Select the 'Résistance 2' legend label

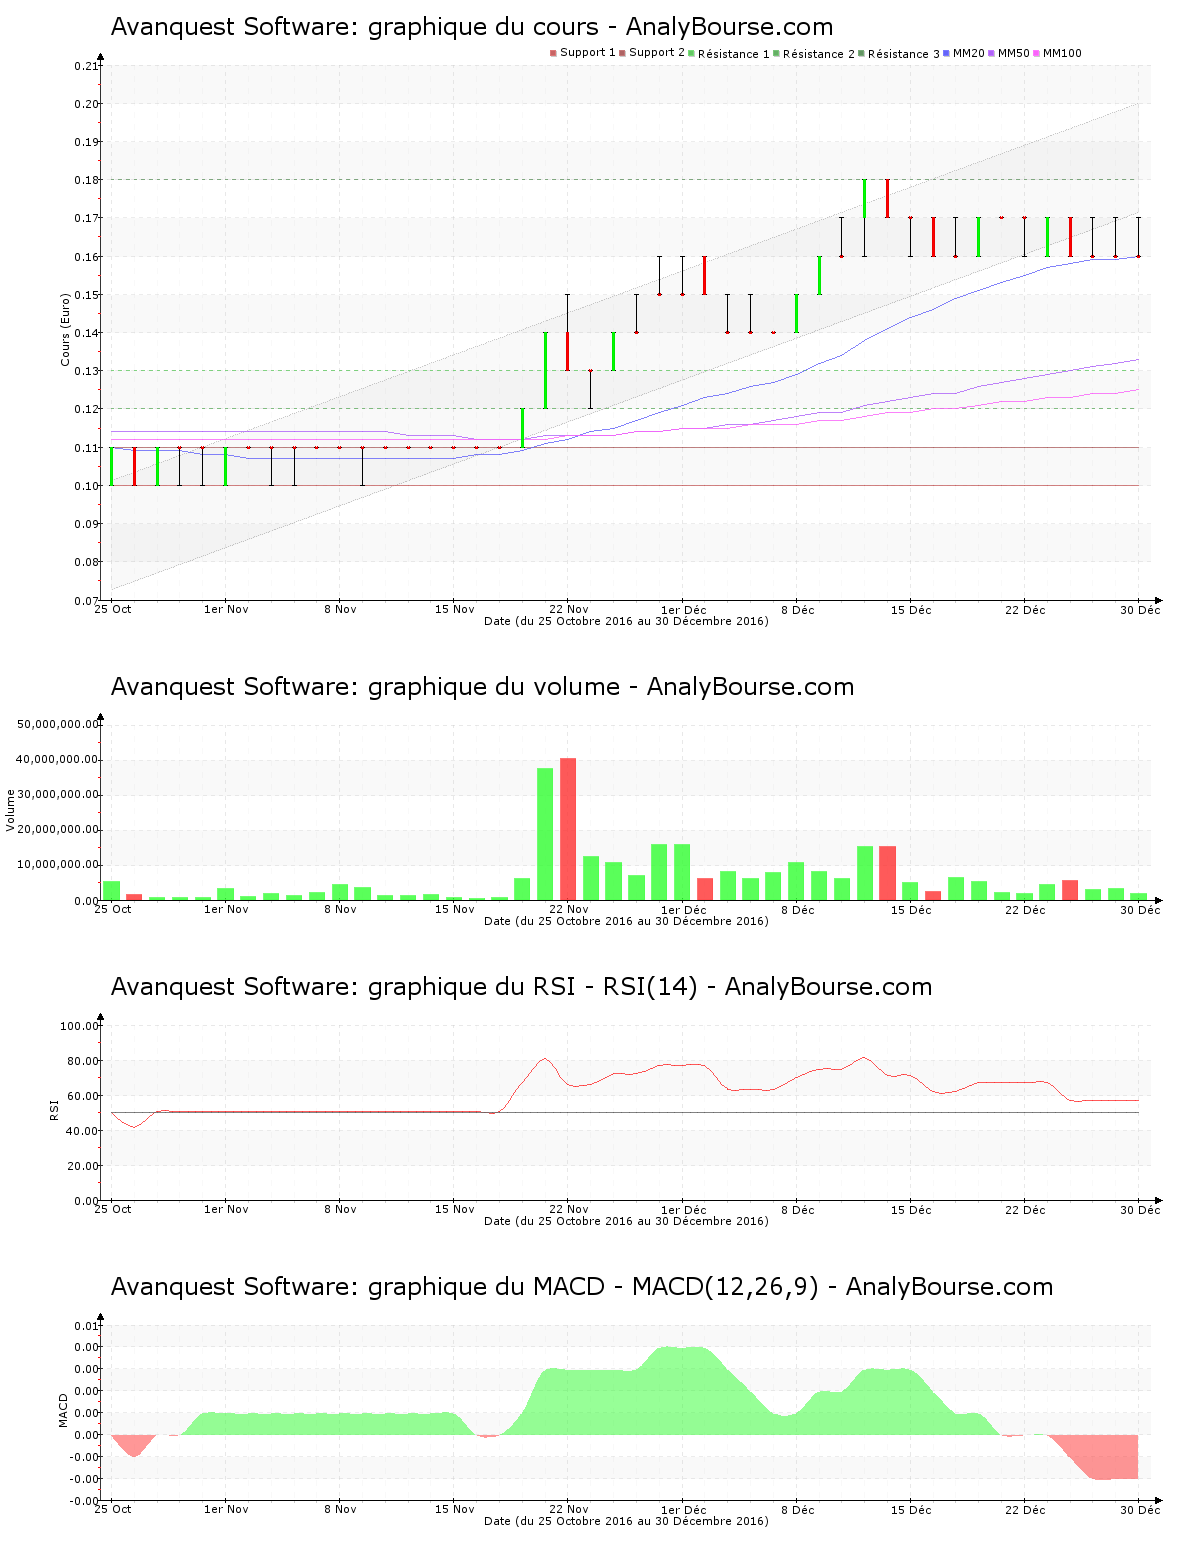click(819, 54)
